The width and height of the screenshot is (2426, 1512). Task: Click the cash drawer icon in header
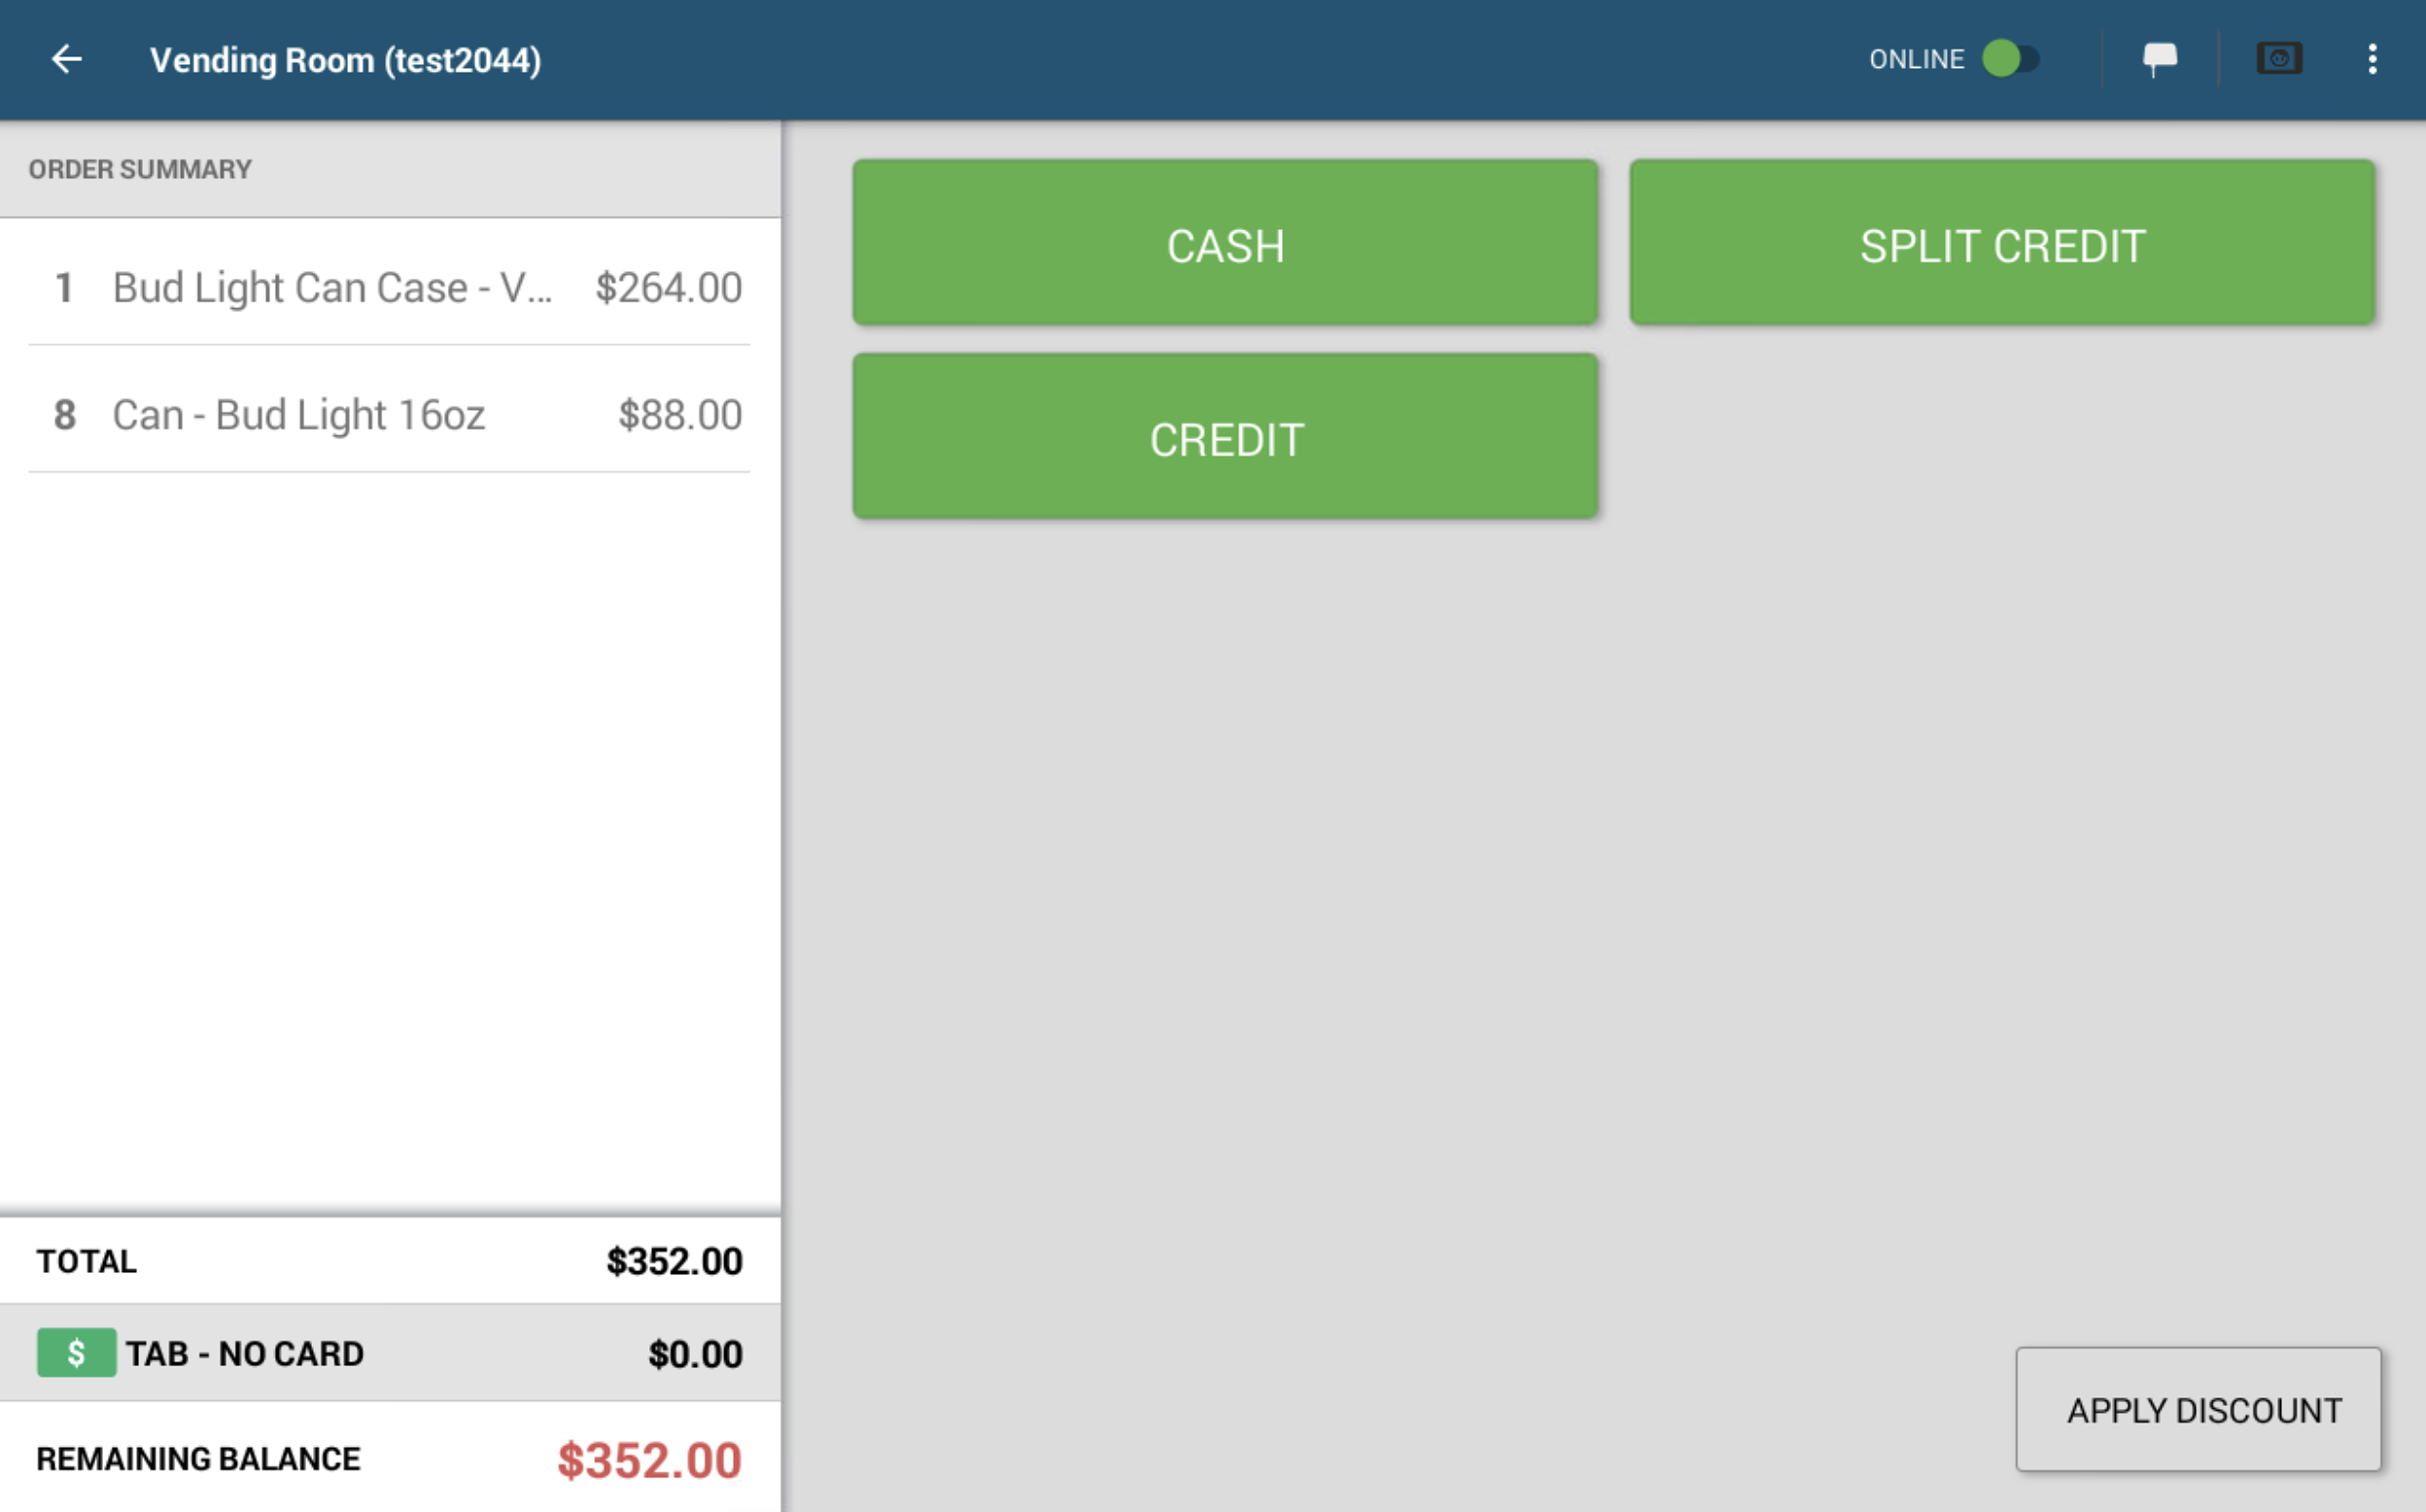2279,59
